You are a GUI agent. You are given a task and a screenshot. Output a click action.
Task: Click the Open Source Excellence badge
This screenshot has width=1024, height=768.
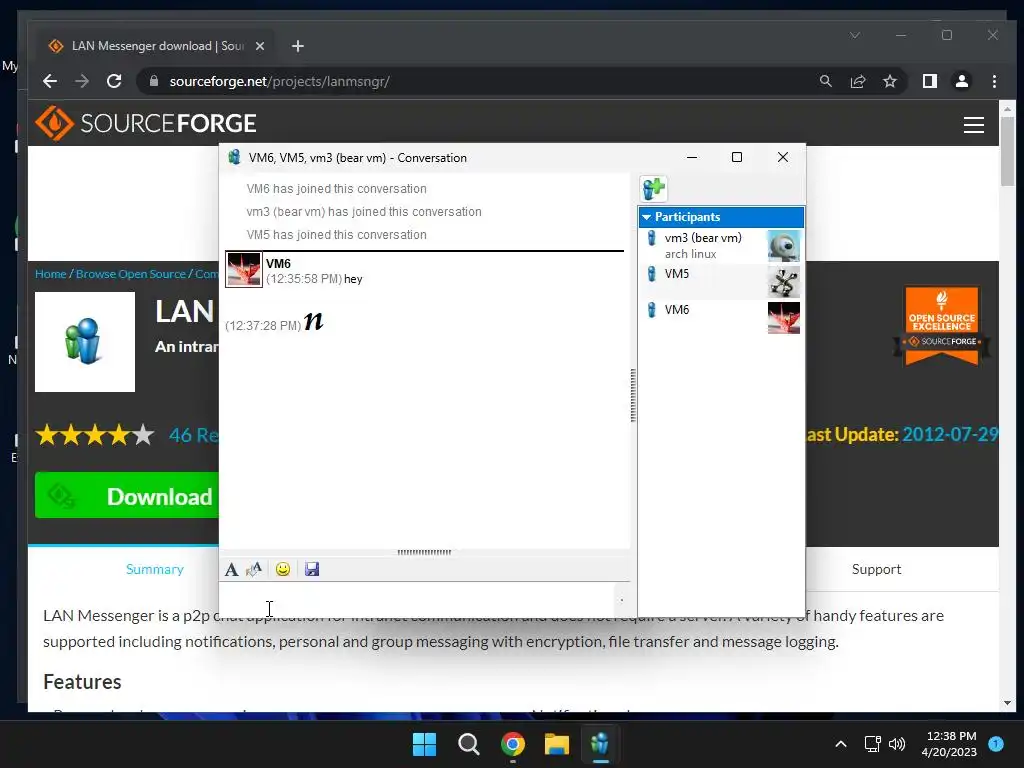pyautogui.click(x=942, y=325)
